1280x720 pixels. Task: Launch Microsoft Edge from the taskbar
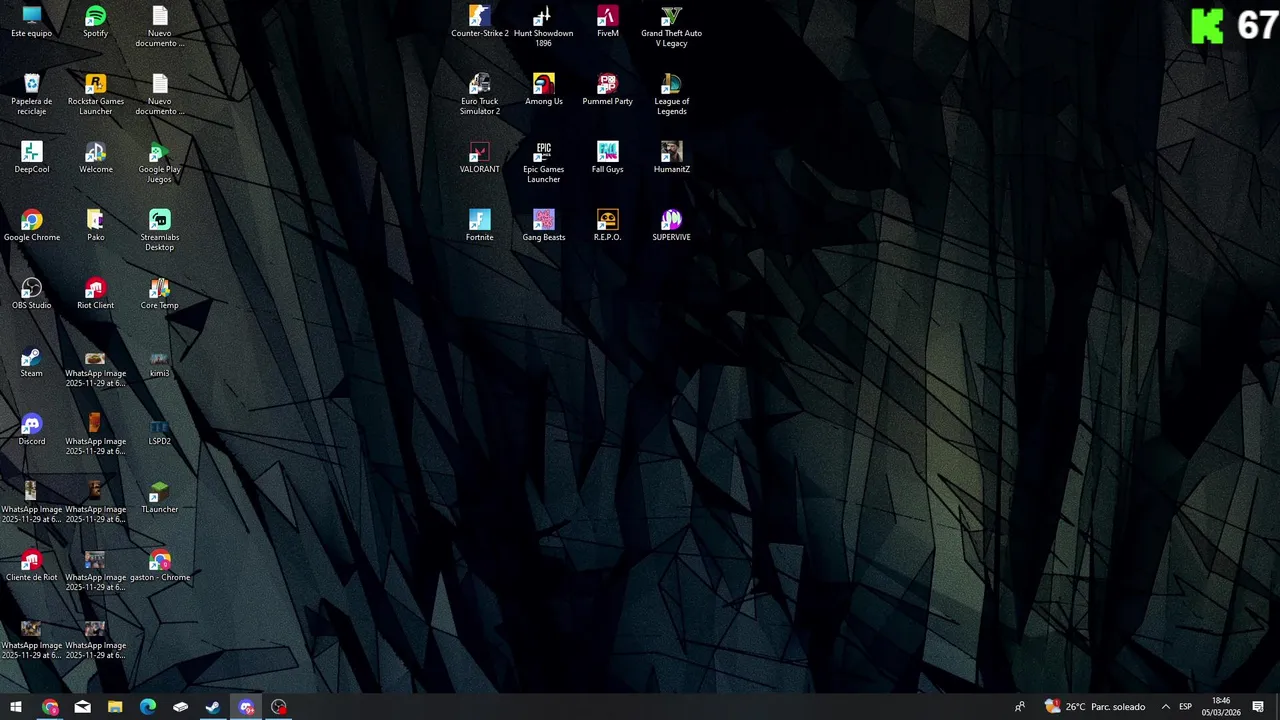click(148, 707)
